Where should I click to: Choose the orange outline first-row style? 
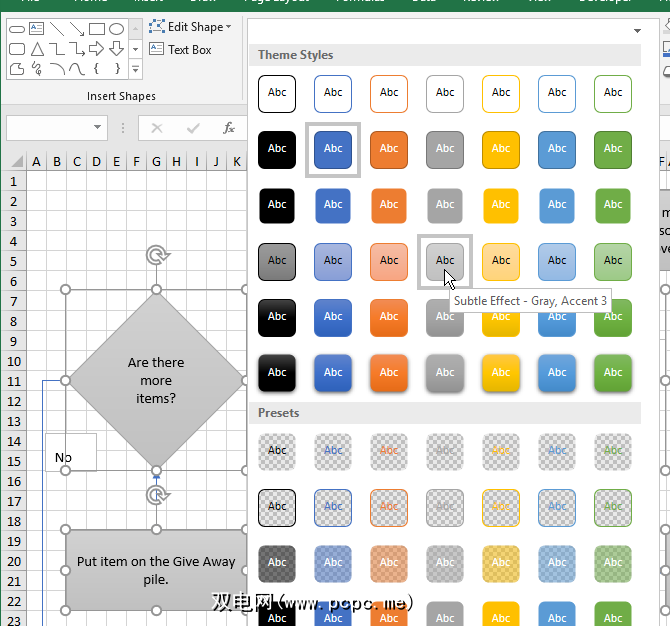pos(389,94)
